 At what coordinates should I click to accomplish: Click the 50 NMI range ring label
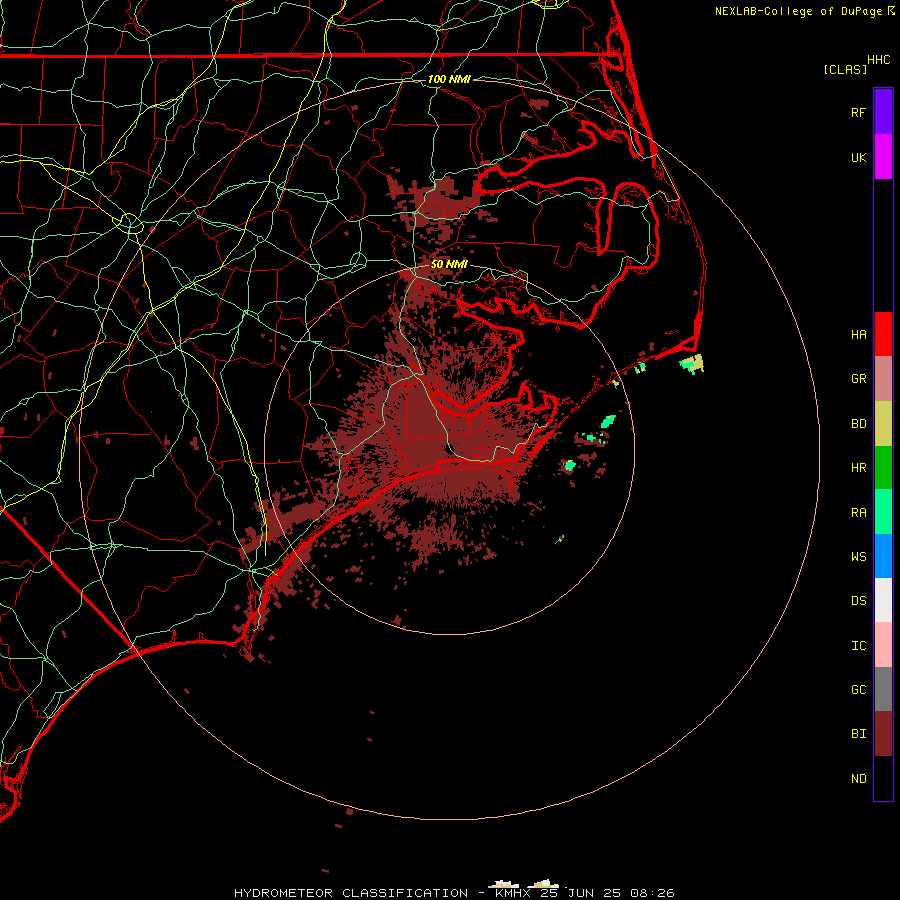click(x=449, y=264)
